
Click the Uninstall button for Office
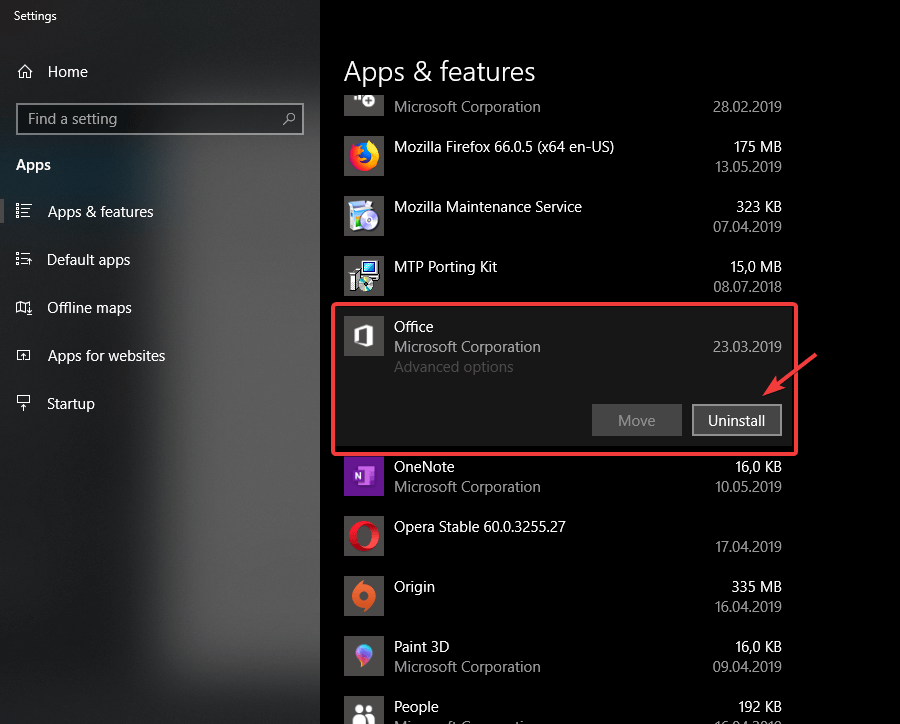[x=736, y=420]
